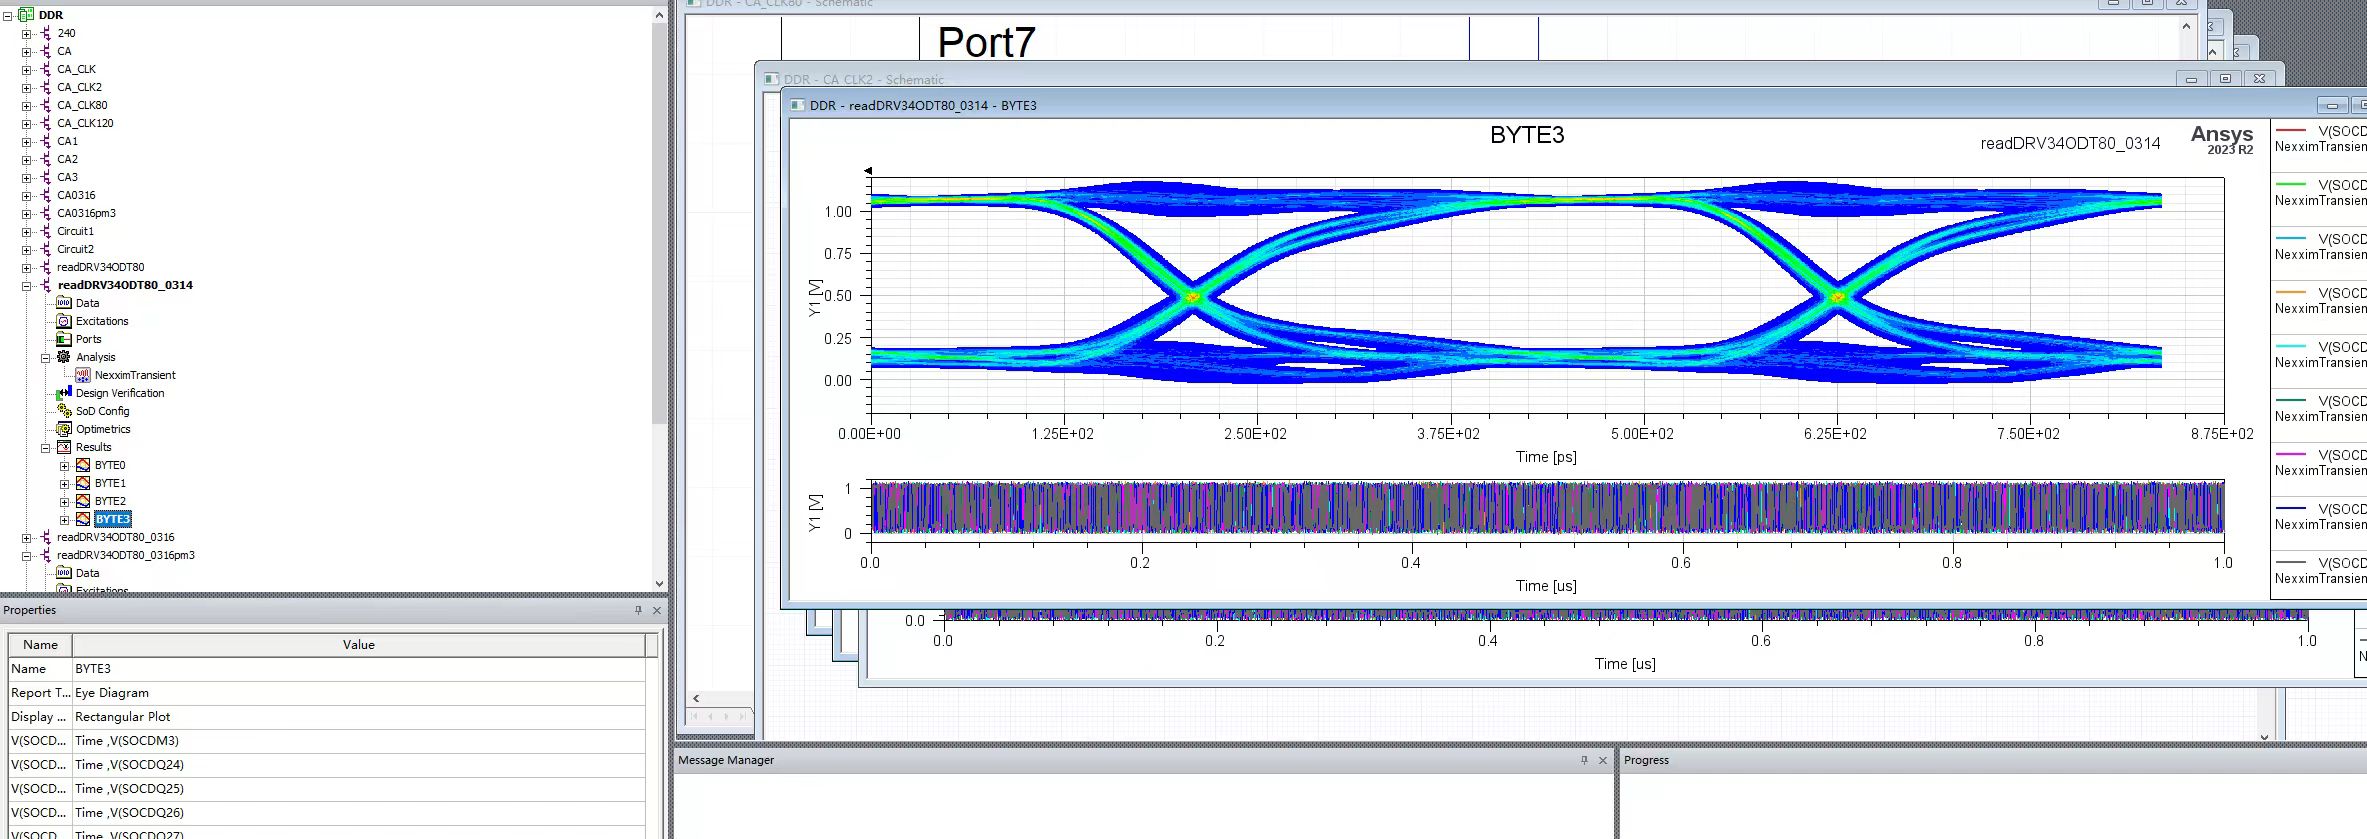Expand the CA_CLK120 design node
The height and width of the screenshot is (839, 2367).
click(27, 124)
